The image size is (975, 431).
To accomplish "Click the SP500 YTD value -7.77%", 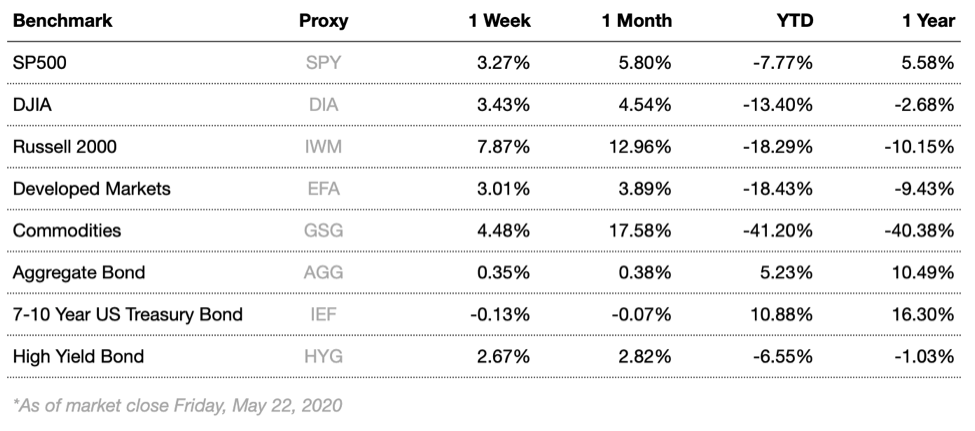I will click(x=783, y=63).
